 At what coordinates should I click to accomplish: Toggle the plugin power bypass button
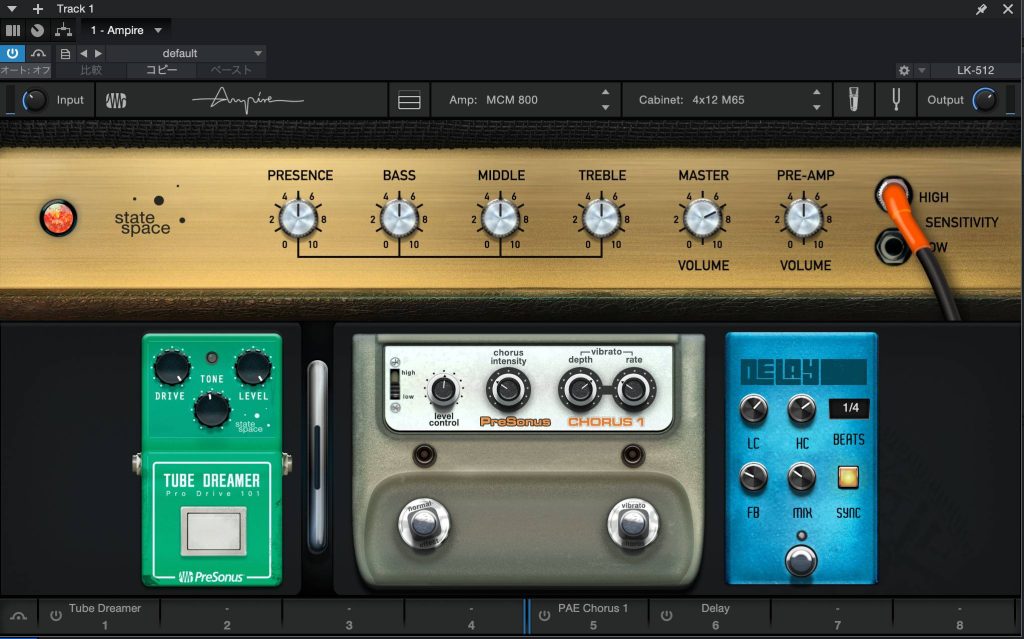point(13,53)
